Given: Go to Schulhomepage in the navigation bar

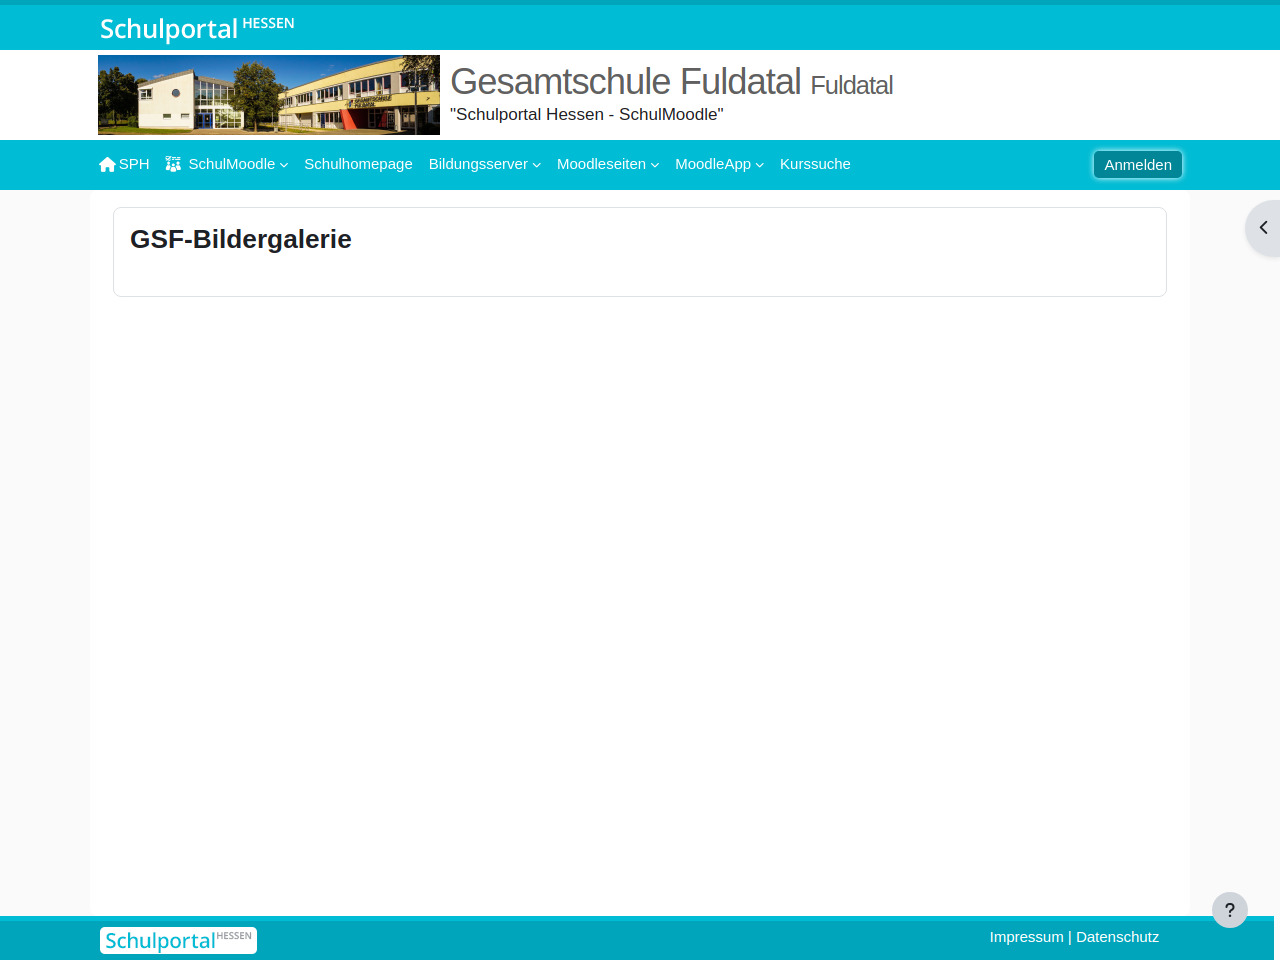Looking at the screenshot, I should [358, 164].
